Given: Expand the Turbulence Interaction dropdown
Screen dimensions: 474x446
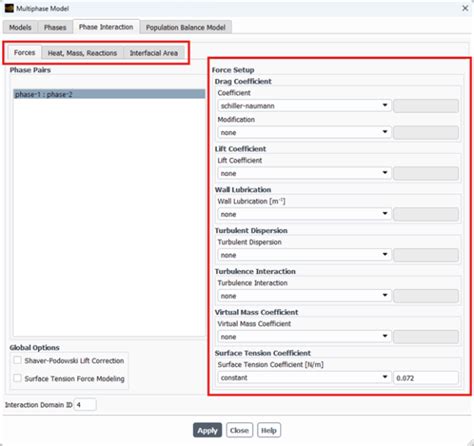Looking at the screenshot, I should coord(304,296).
